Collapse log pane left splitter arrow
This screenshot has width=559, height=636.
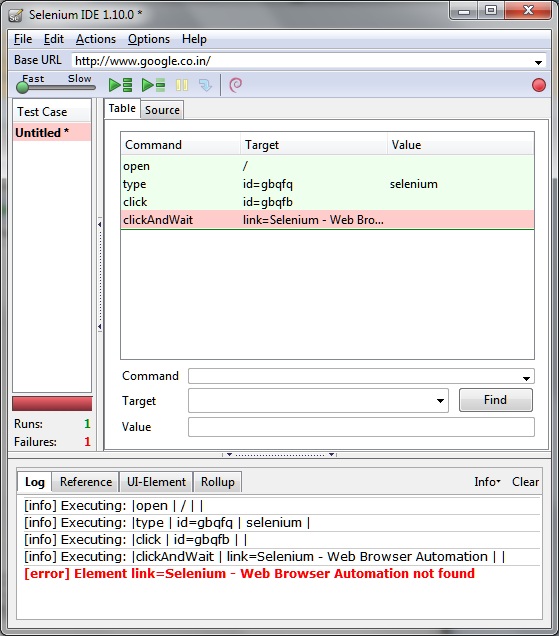[229, 455]
